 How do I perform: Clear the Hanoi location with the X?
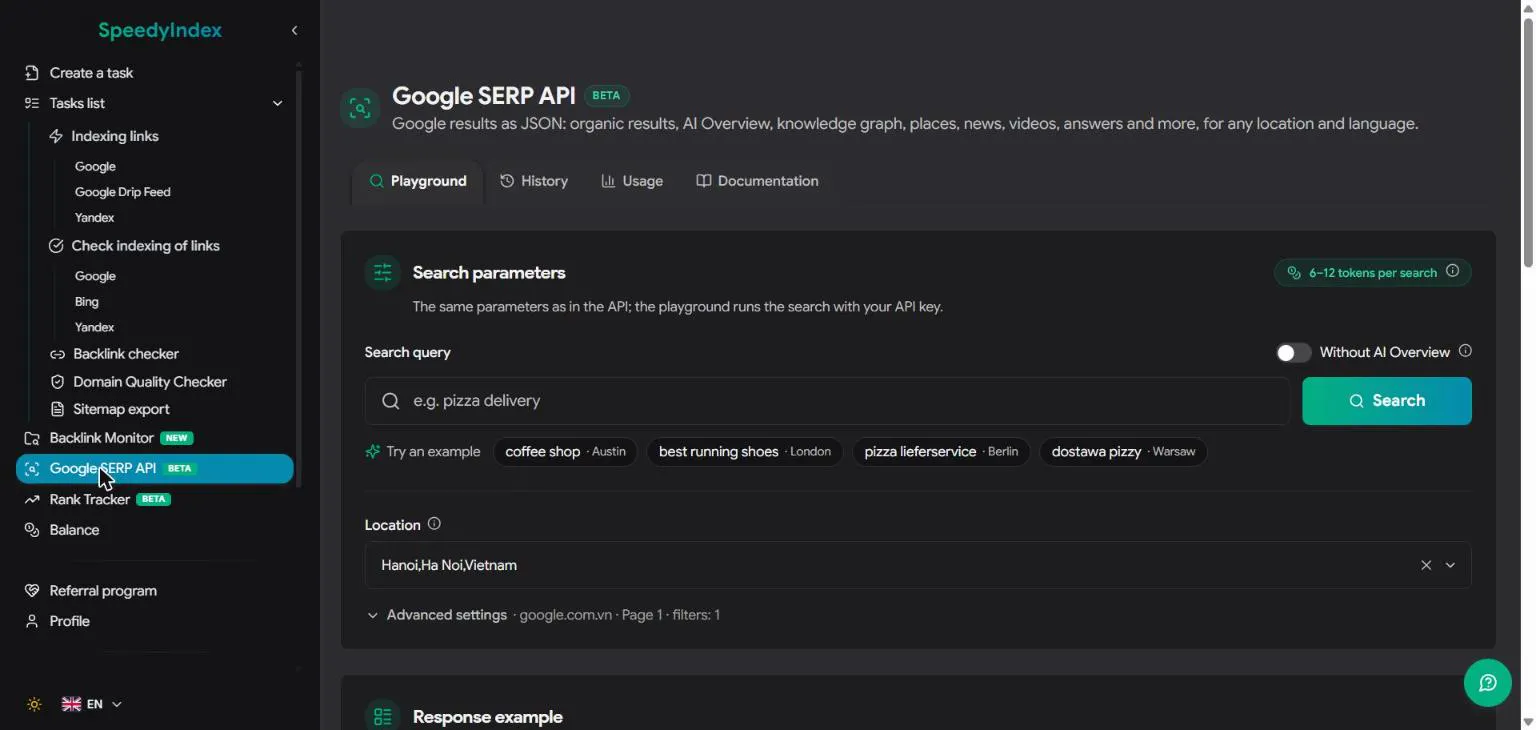1426,565
